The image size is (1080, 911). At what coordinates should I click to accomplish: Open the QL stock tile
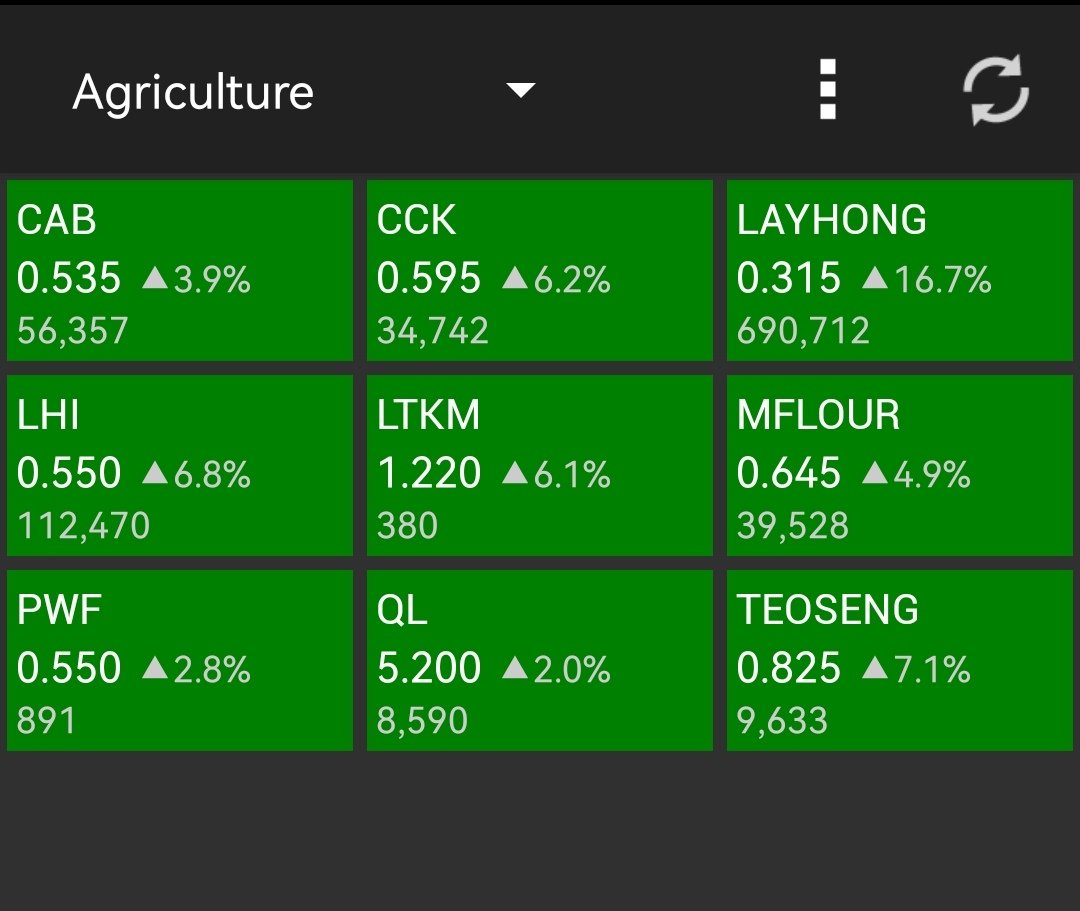[x=539, y=660]
